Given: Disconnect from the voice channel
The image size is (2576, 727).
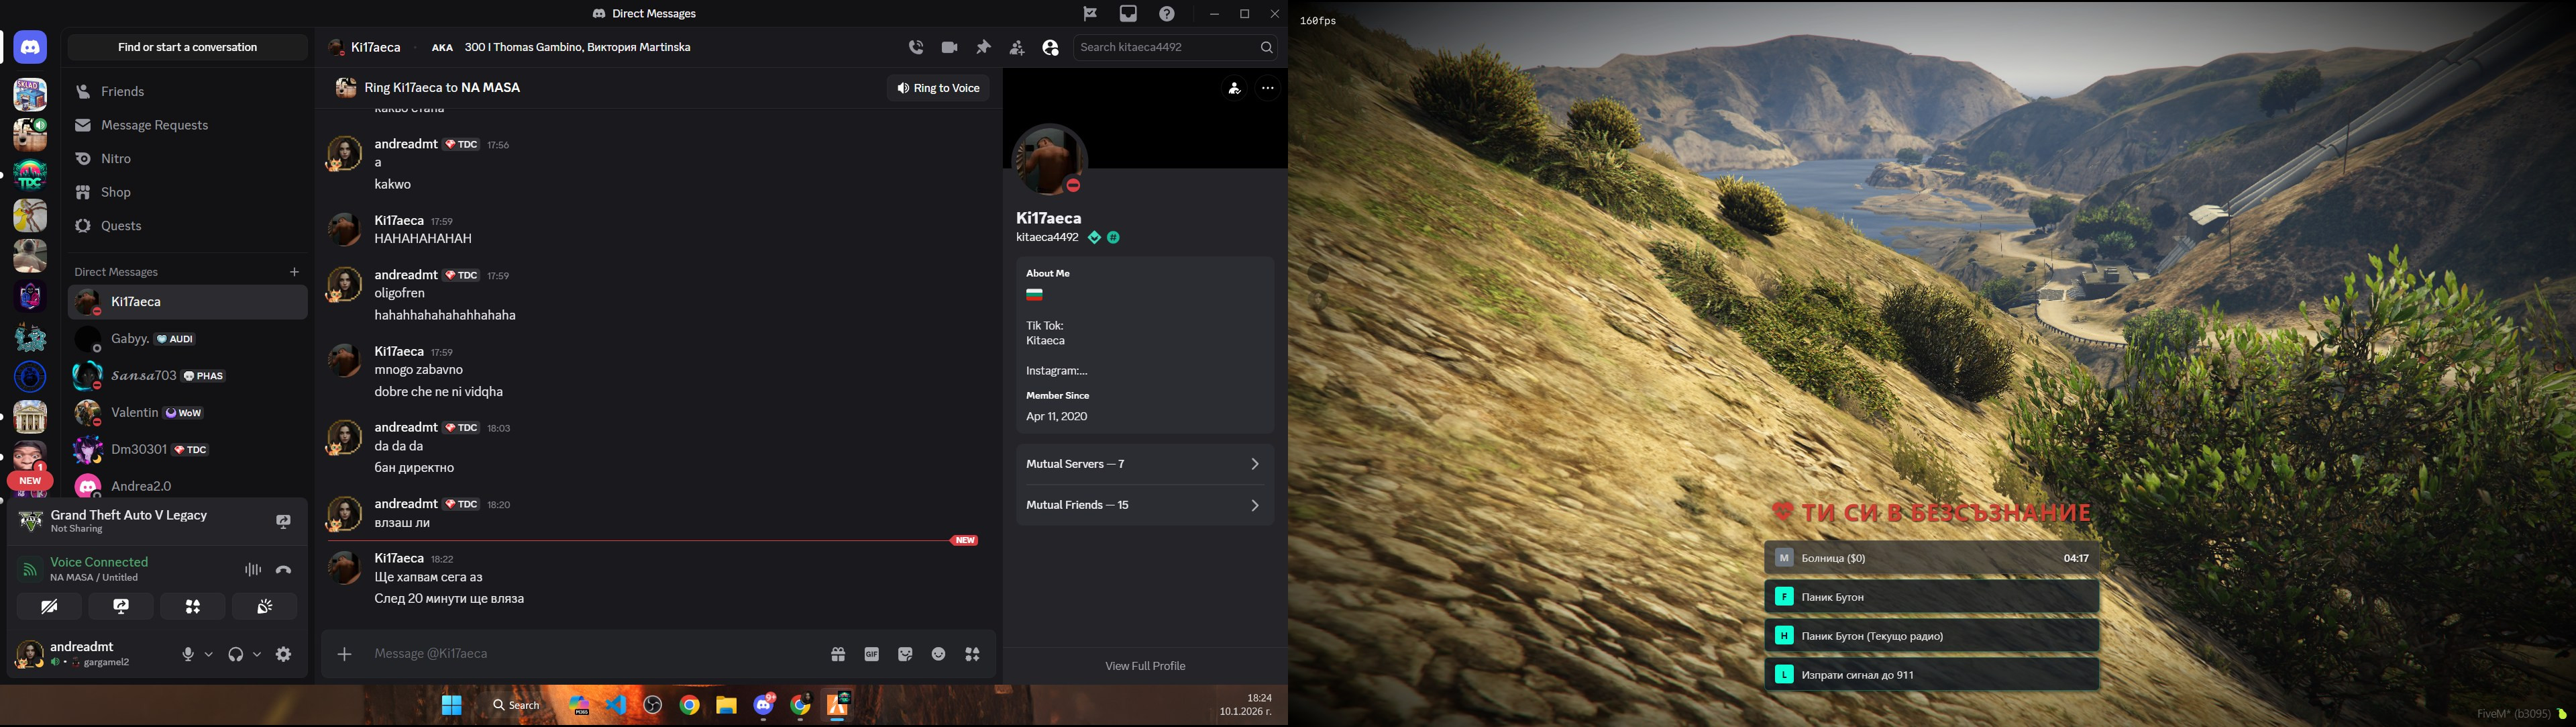Looking at the screenshot, I should click(284, 569).
